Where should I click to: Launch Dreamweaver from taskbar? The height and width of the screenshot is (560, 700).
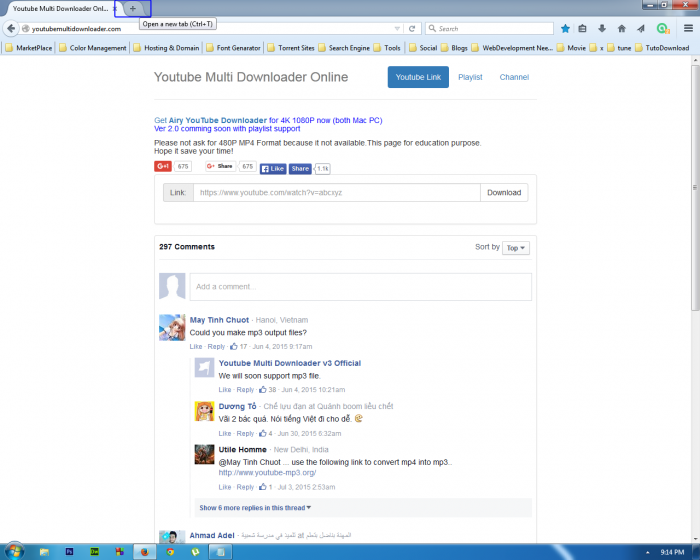coord(94,552)
